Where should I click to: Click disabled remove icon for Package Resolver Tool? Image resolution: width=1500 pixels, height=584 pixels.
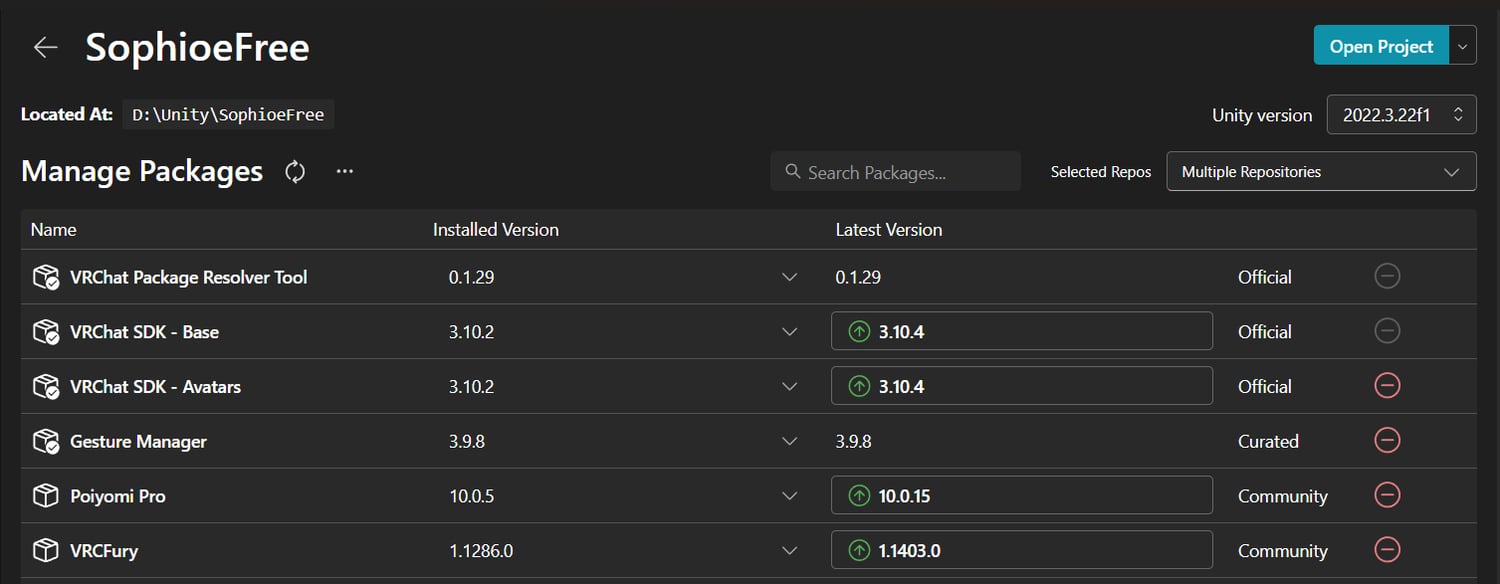[1387, 276]
